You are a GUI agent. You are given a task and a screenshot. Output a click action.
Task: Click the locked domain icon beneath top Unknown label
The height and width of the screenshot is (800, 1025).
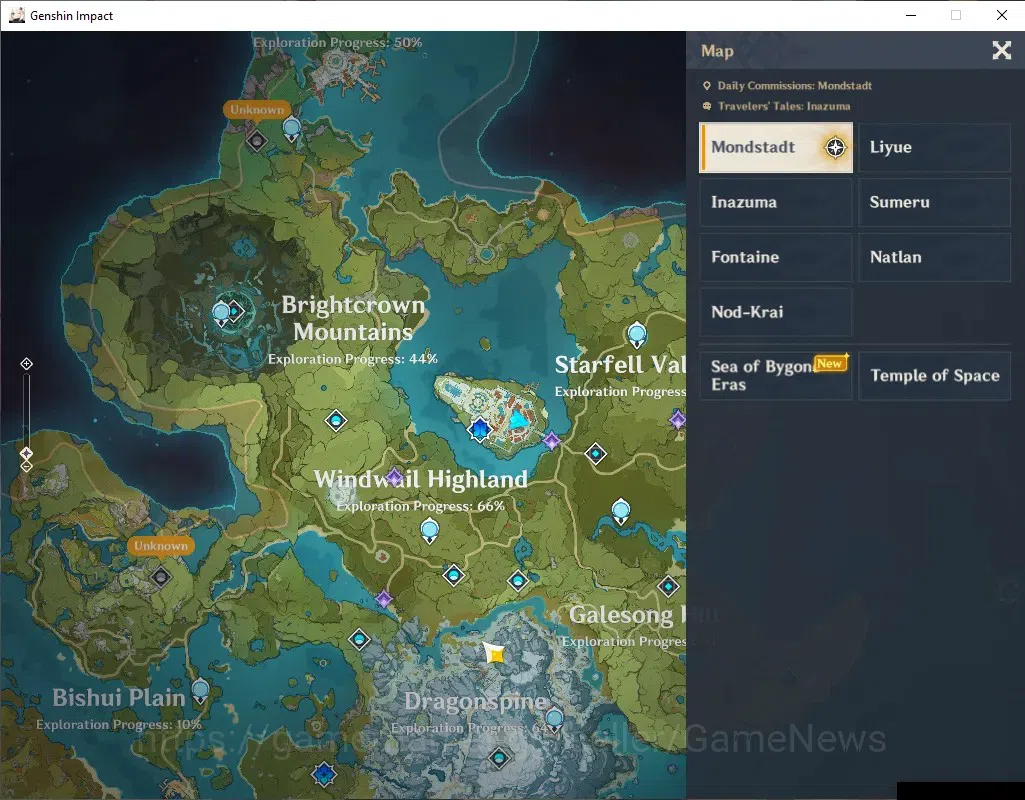point(256,141)
